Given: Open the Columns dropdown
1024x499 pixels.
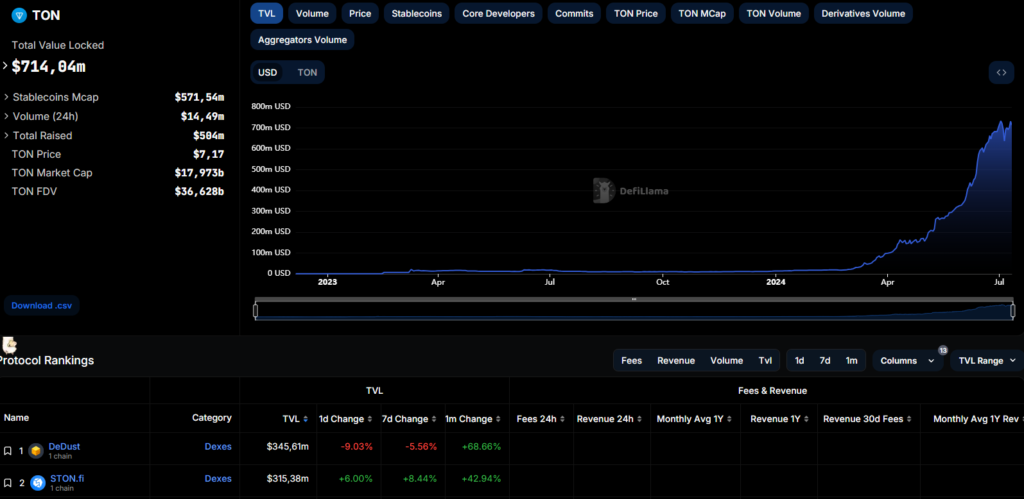Looking at the screenshot, I should (908, 360).
